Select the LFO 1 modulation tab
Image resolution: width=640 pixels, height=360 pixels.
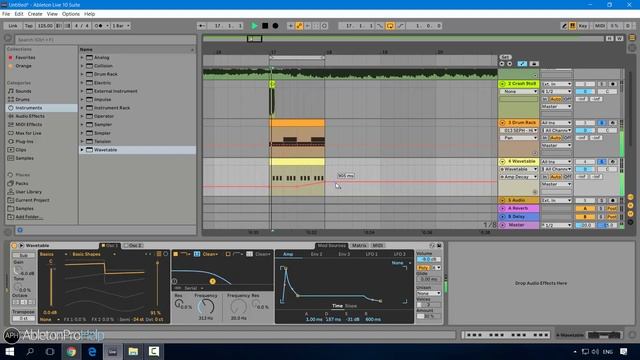coord(372,254)
